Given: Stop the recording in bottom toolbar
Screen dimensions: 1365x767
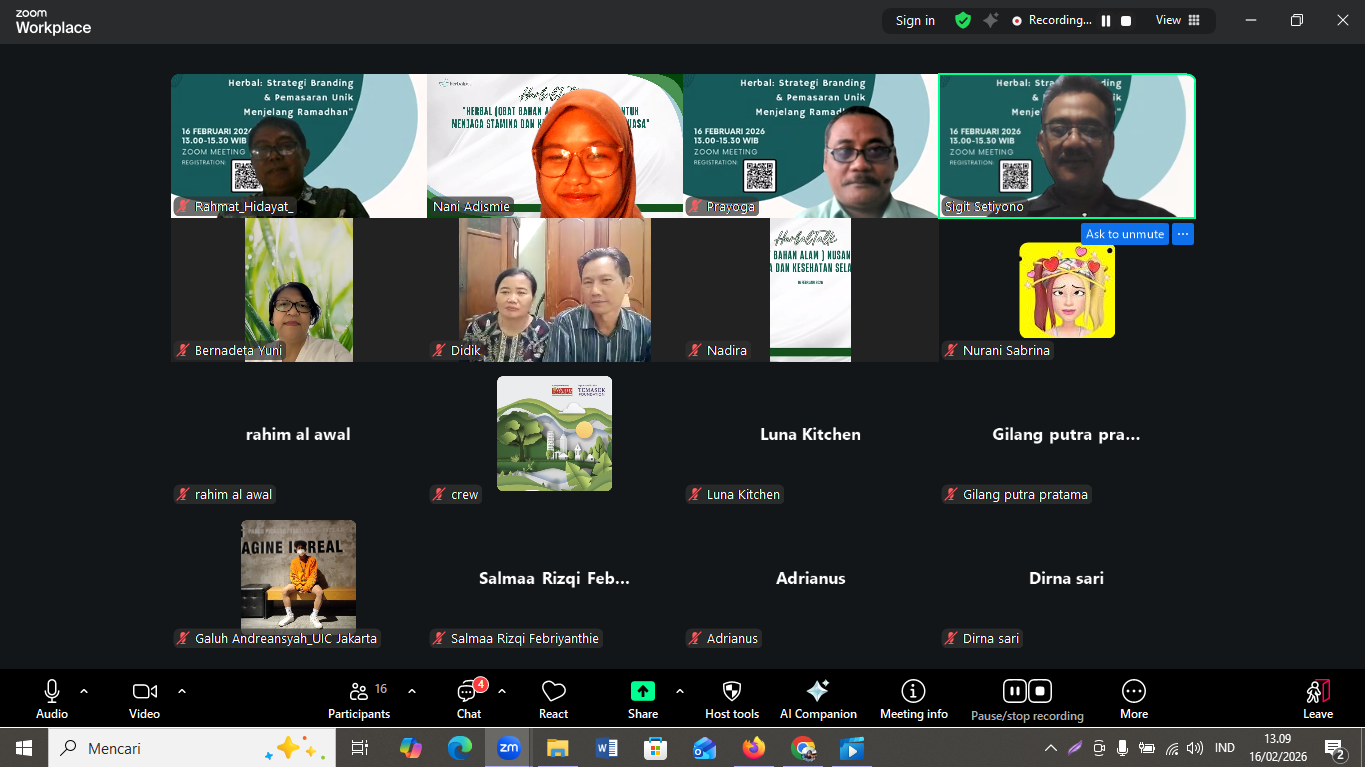Looking at the screenshot, I should pos(1040,691).
